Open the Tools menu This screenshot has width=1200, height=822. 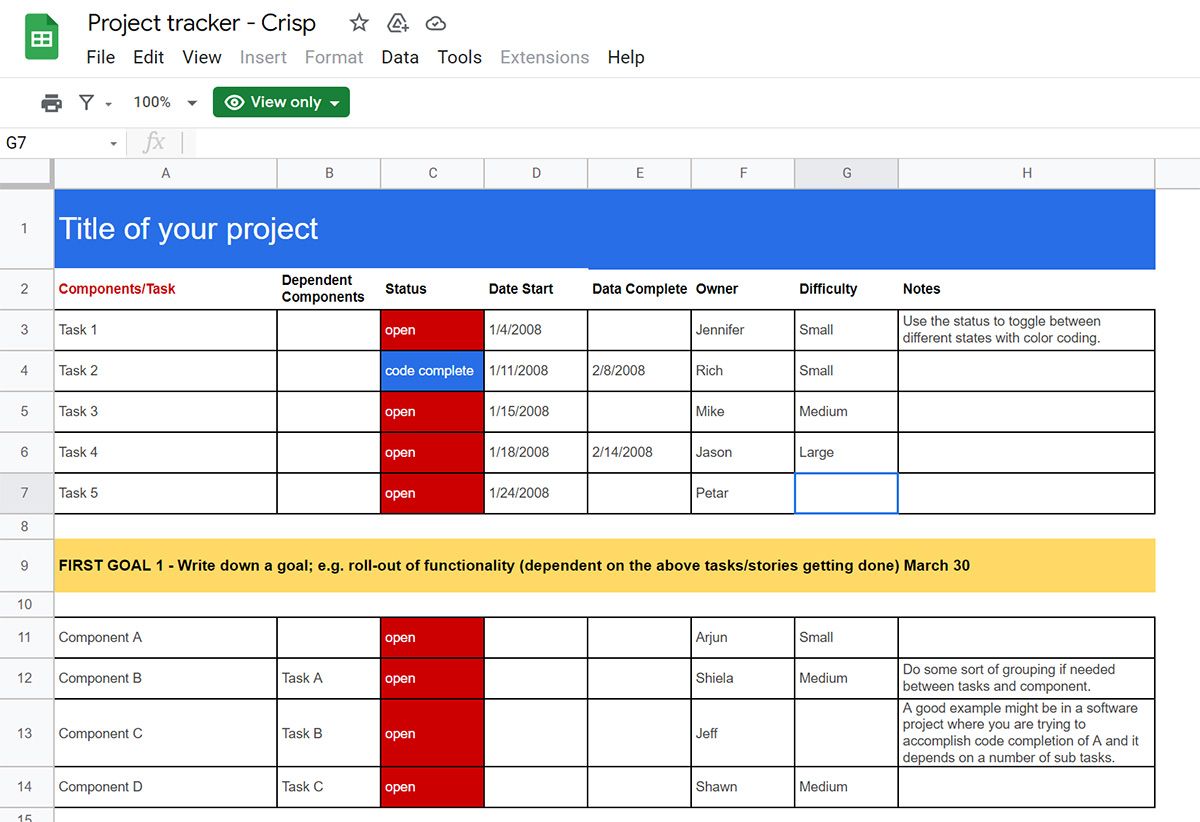[459, 57]
